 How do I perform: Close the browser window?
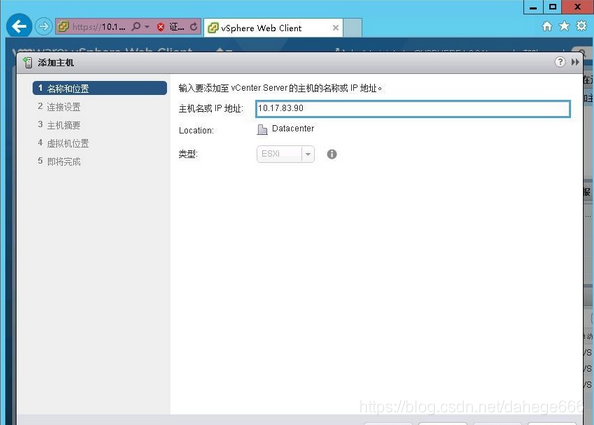coord(578,7)
